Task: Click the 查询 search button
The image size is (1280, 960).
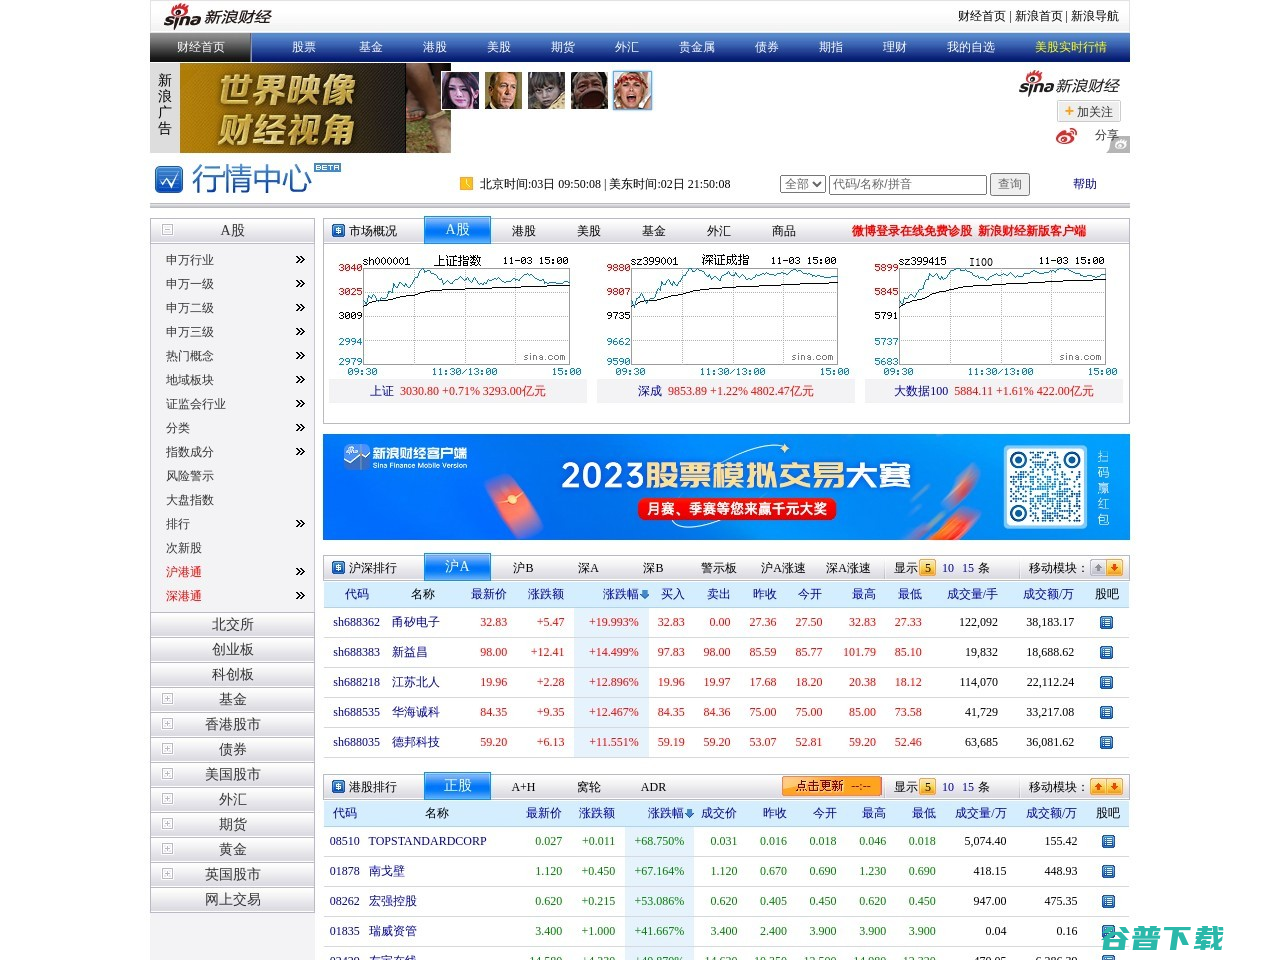Action: pyautogui.click(x=1010, y=184)
